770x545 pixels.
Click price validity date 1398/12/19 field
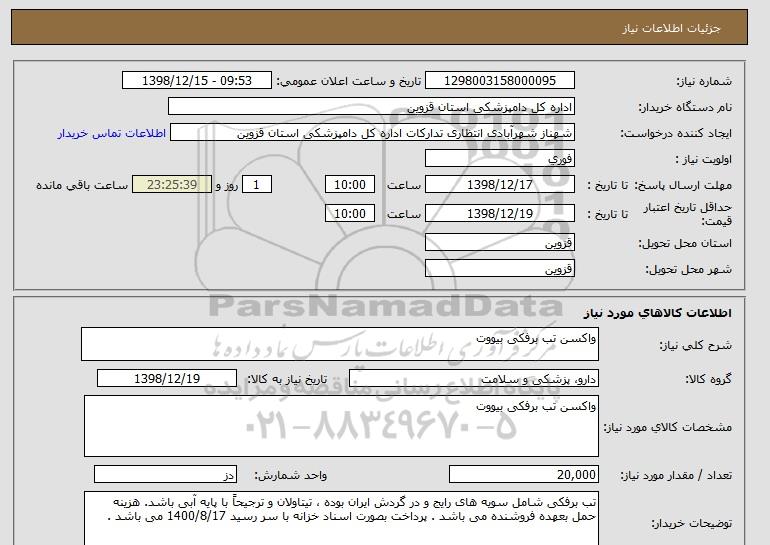point(499,214)
